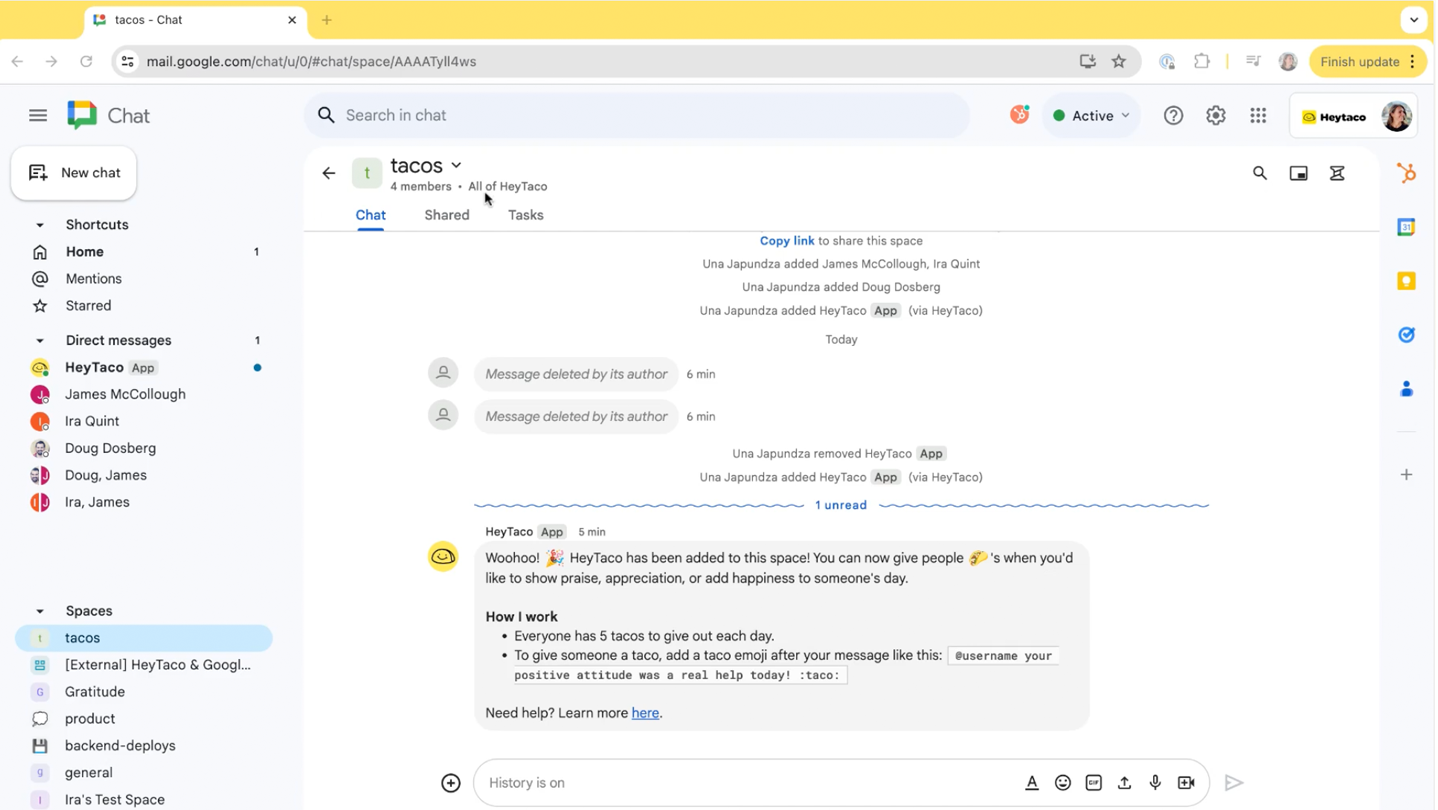This screenshot has height=810, width=1438.
Task: Click the New chat button
Action: (74, 173)
